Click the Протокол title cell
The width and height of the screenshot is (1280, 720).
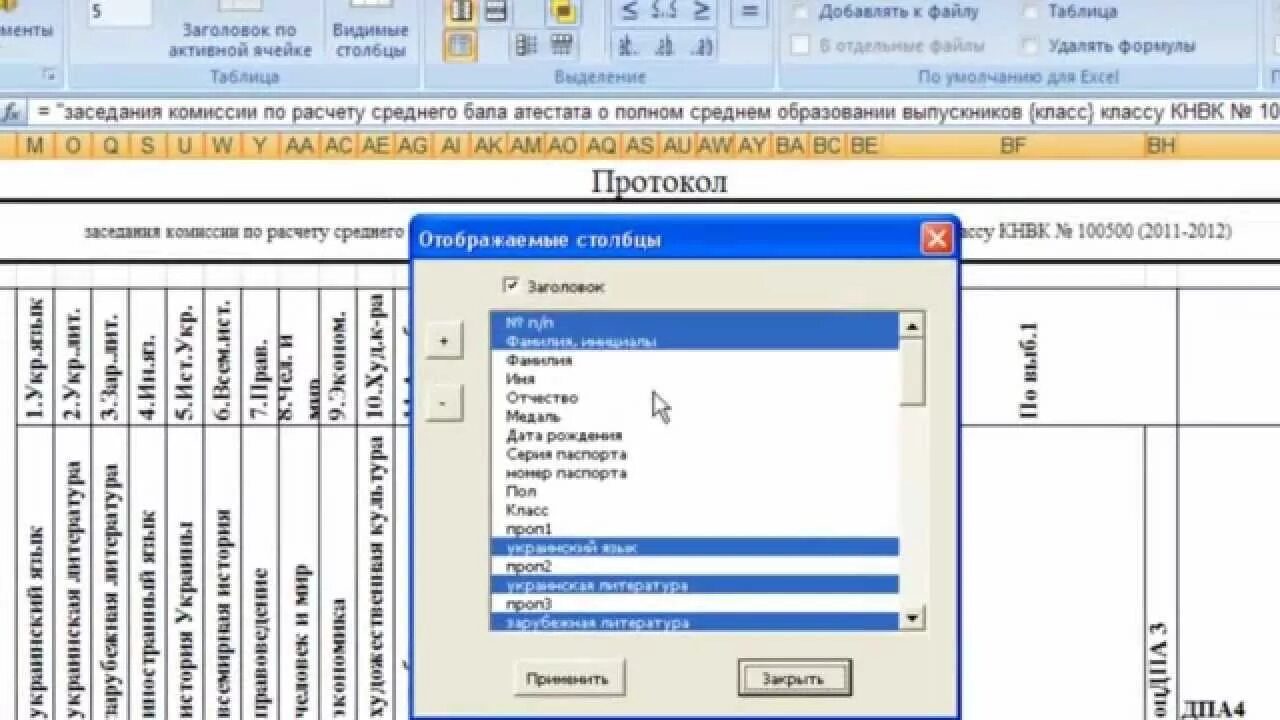(659, 181)
